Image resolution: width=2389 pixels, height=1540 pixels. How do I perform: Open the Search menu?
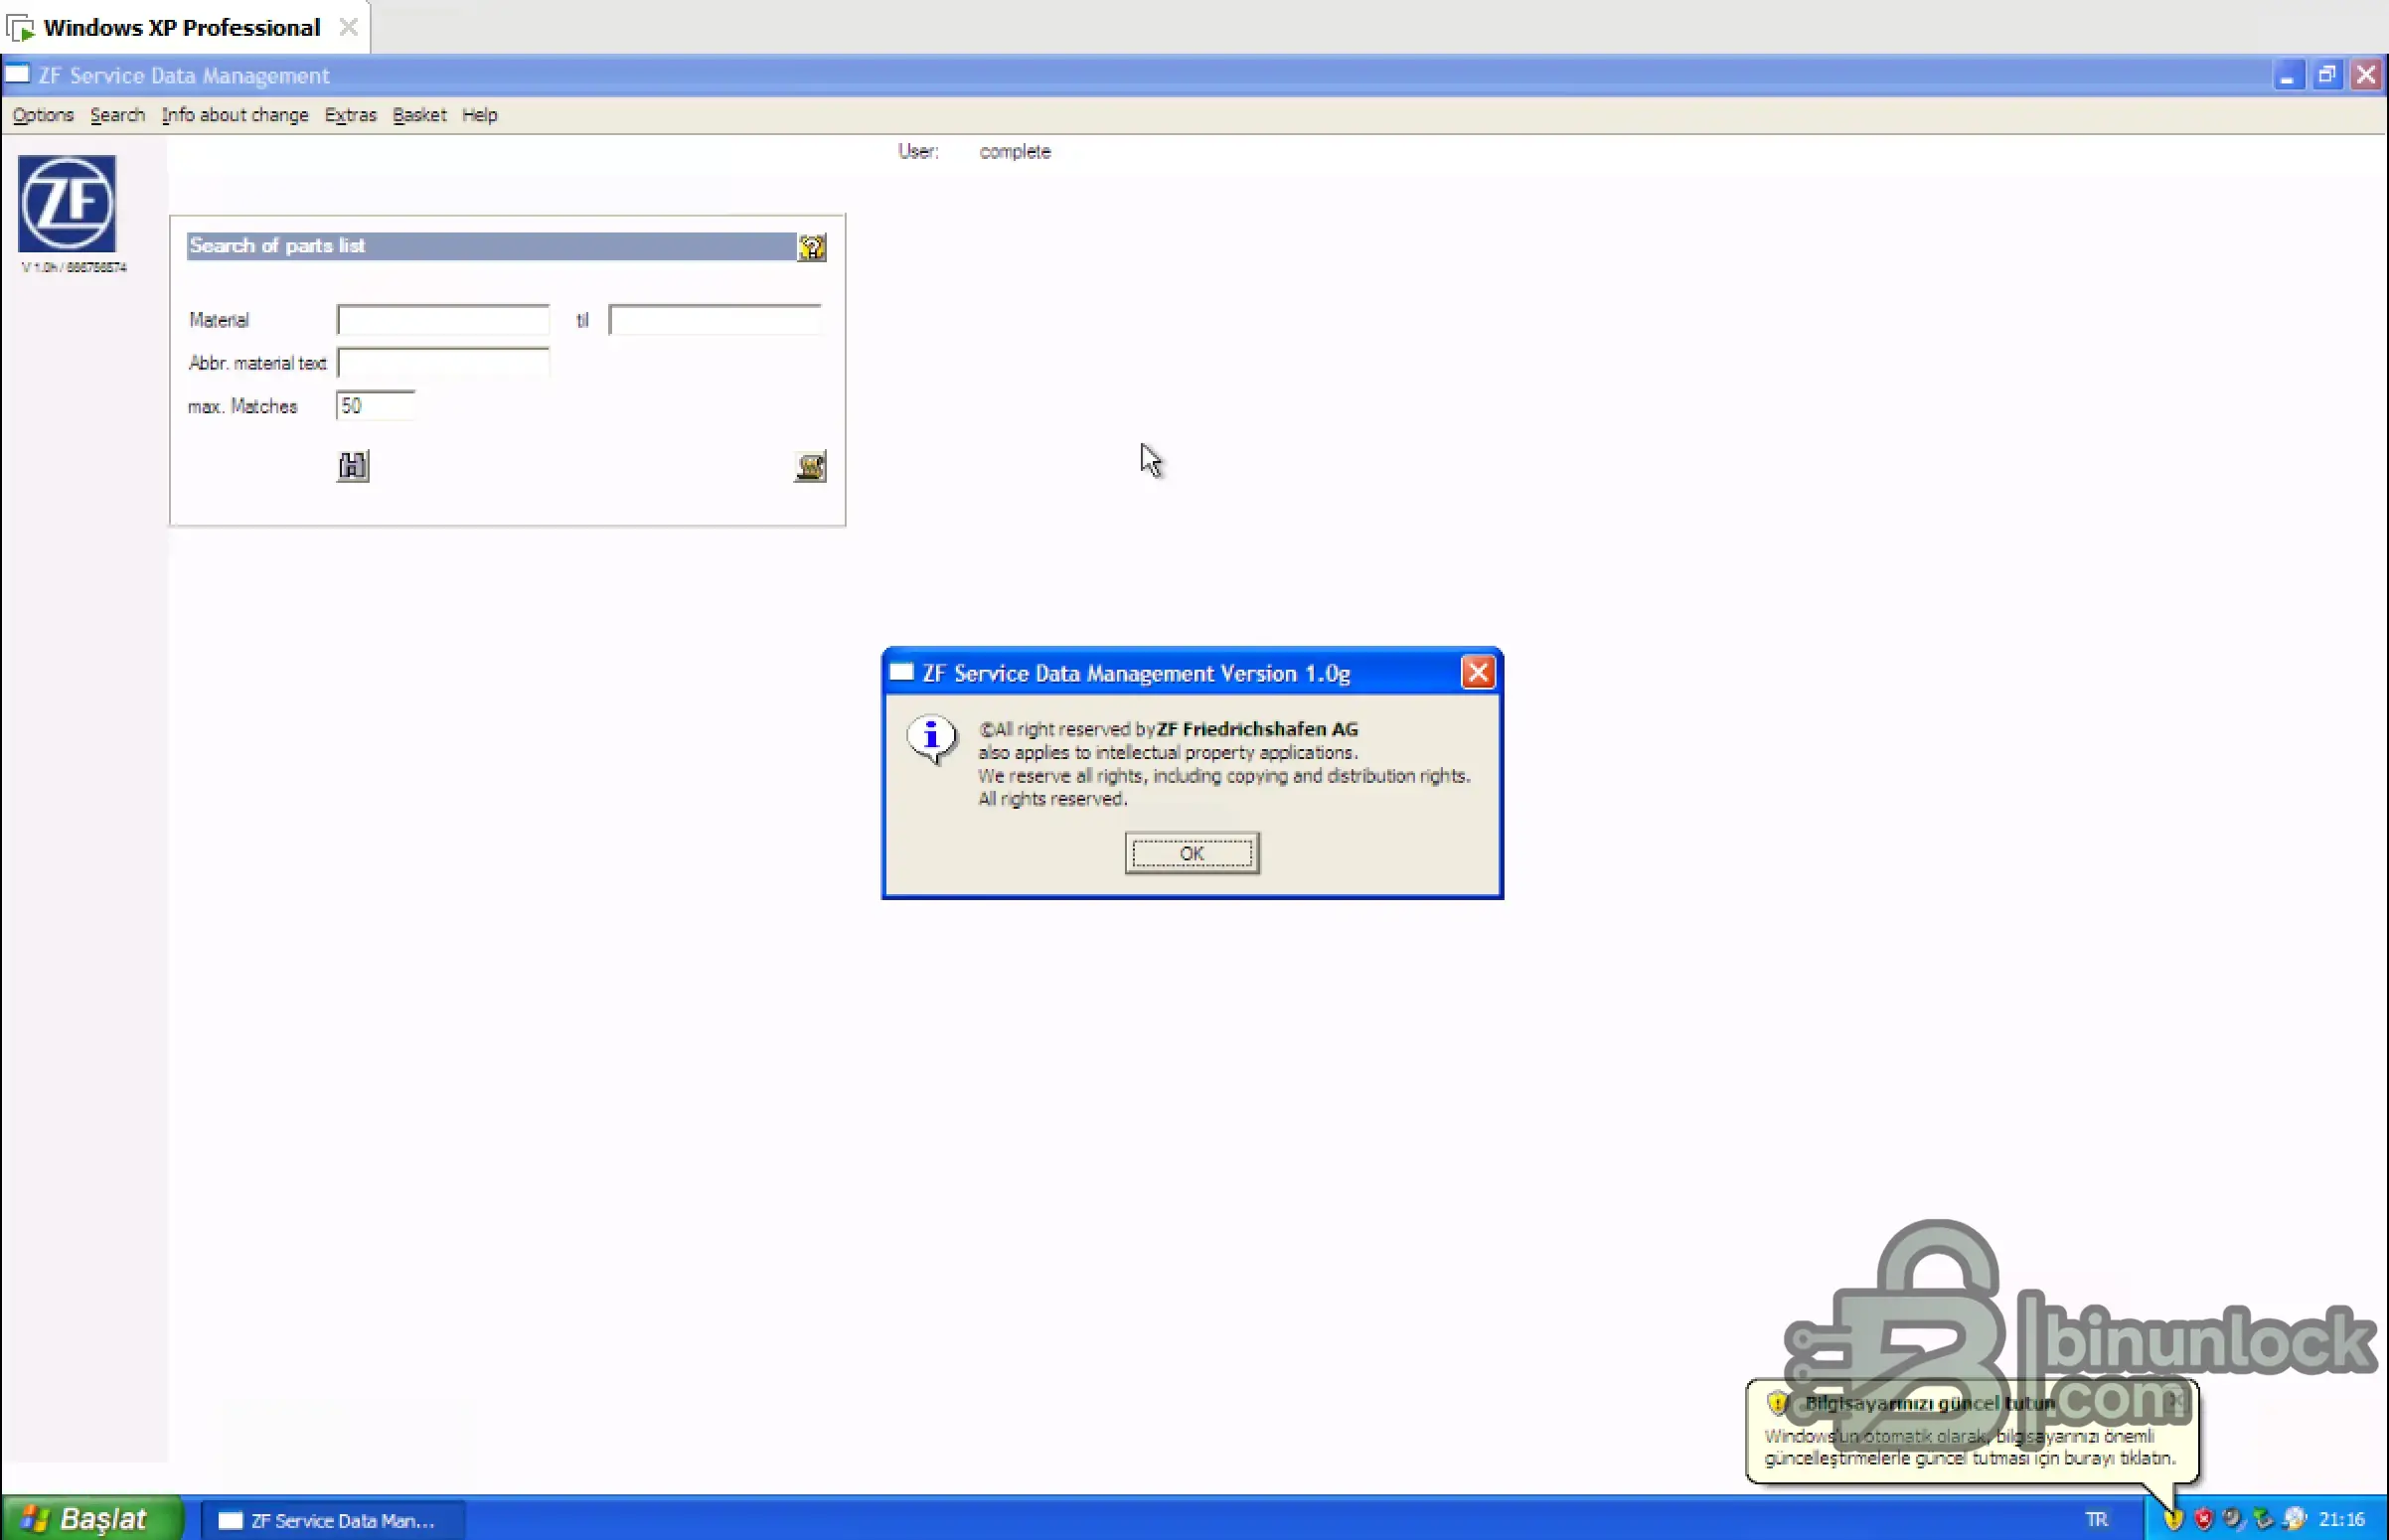[x=117, y=115]
